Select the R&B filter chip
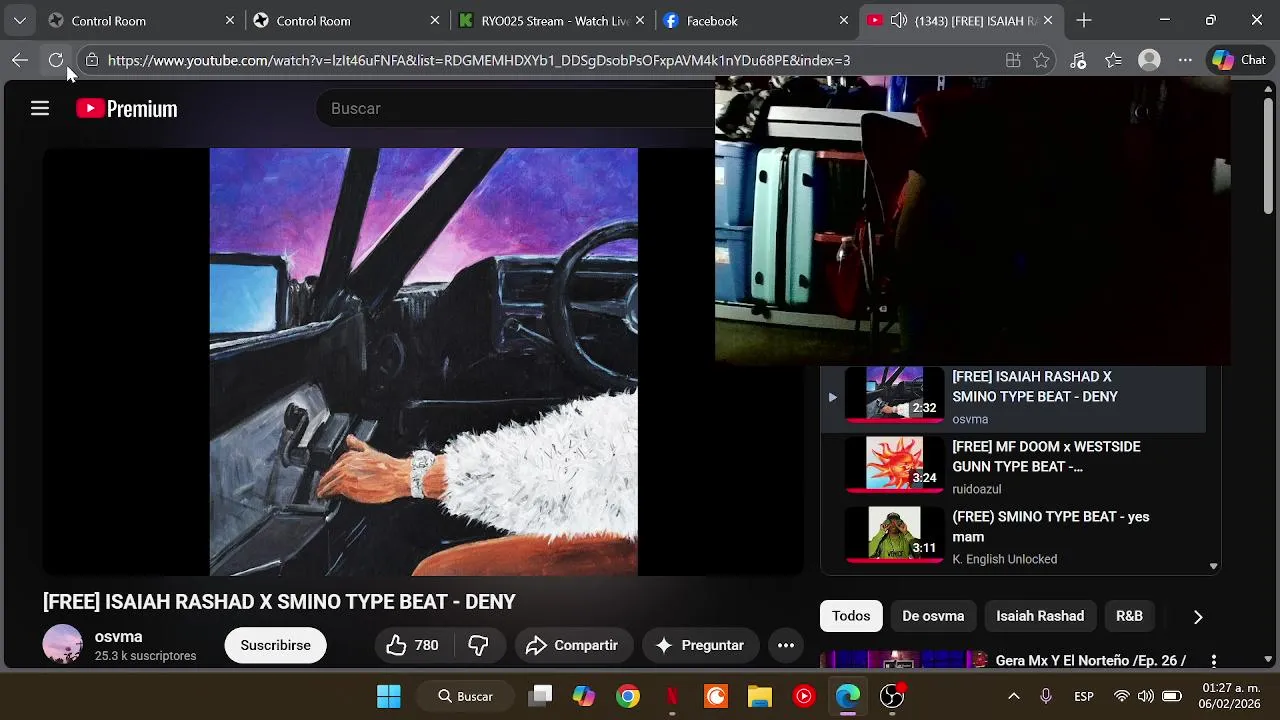 (1129, 616)
